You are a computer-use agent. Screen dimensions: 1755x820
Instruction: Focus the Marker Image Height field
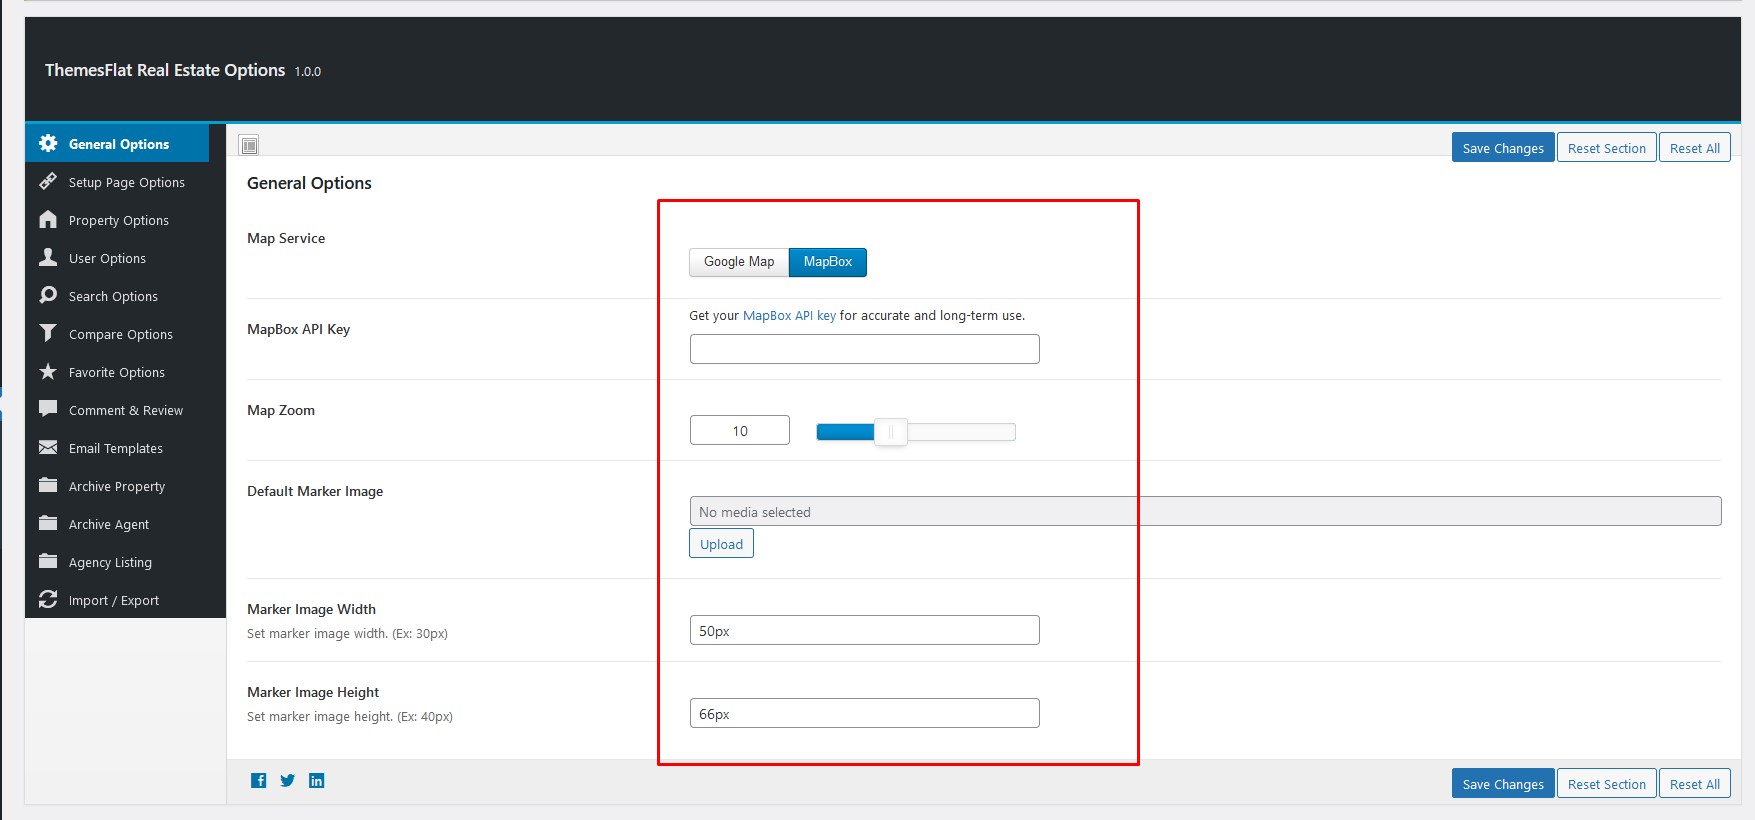pyautogui.click(x=865, y=713)
